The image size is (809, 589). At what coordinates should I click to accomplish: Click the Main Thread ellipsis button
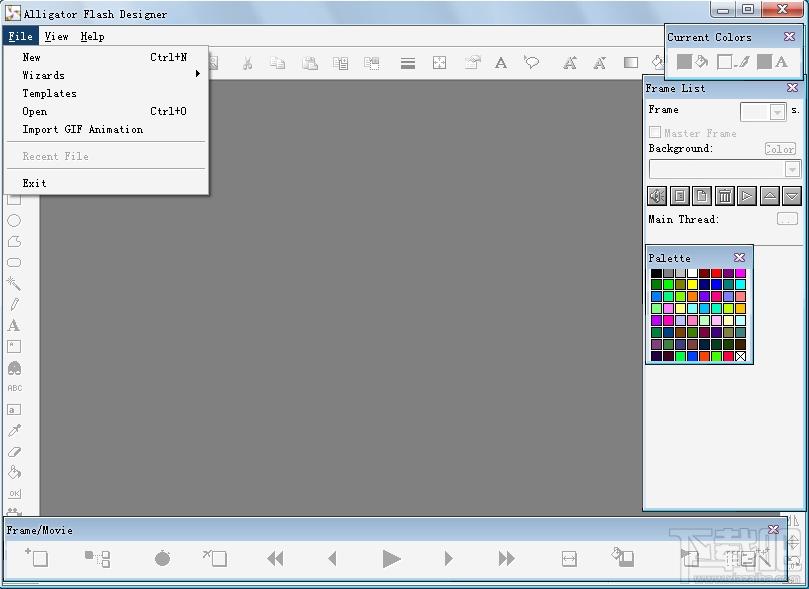pos(787,219)
